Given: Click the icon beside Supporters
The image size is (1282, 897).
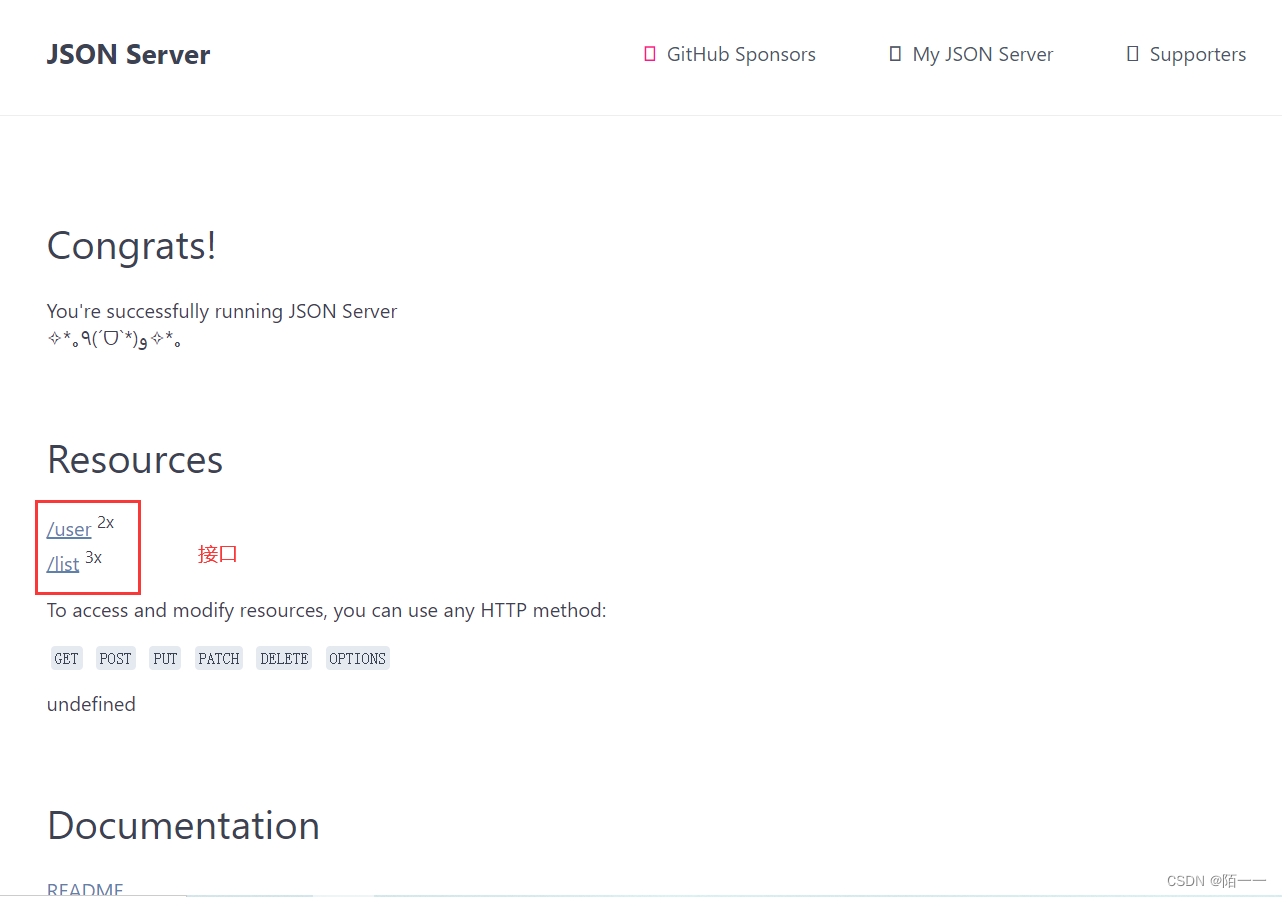Looking at the screenshot, I should 1132,54.
